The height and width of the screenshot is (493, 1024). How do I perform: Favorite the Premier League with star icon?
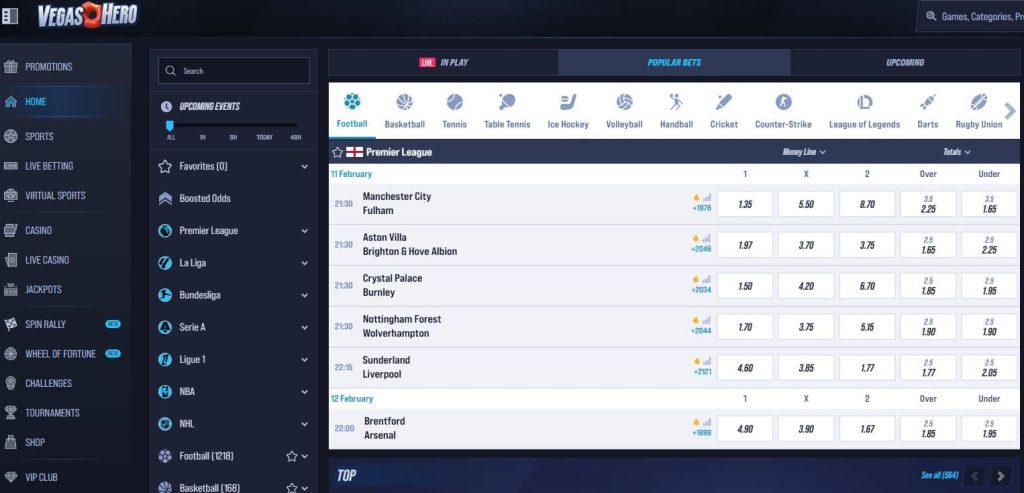coord(337,152)
